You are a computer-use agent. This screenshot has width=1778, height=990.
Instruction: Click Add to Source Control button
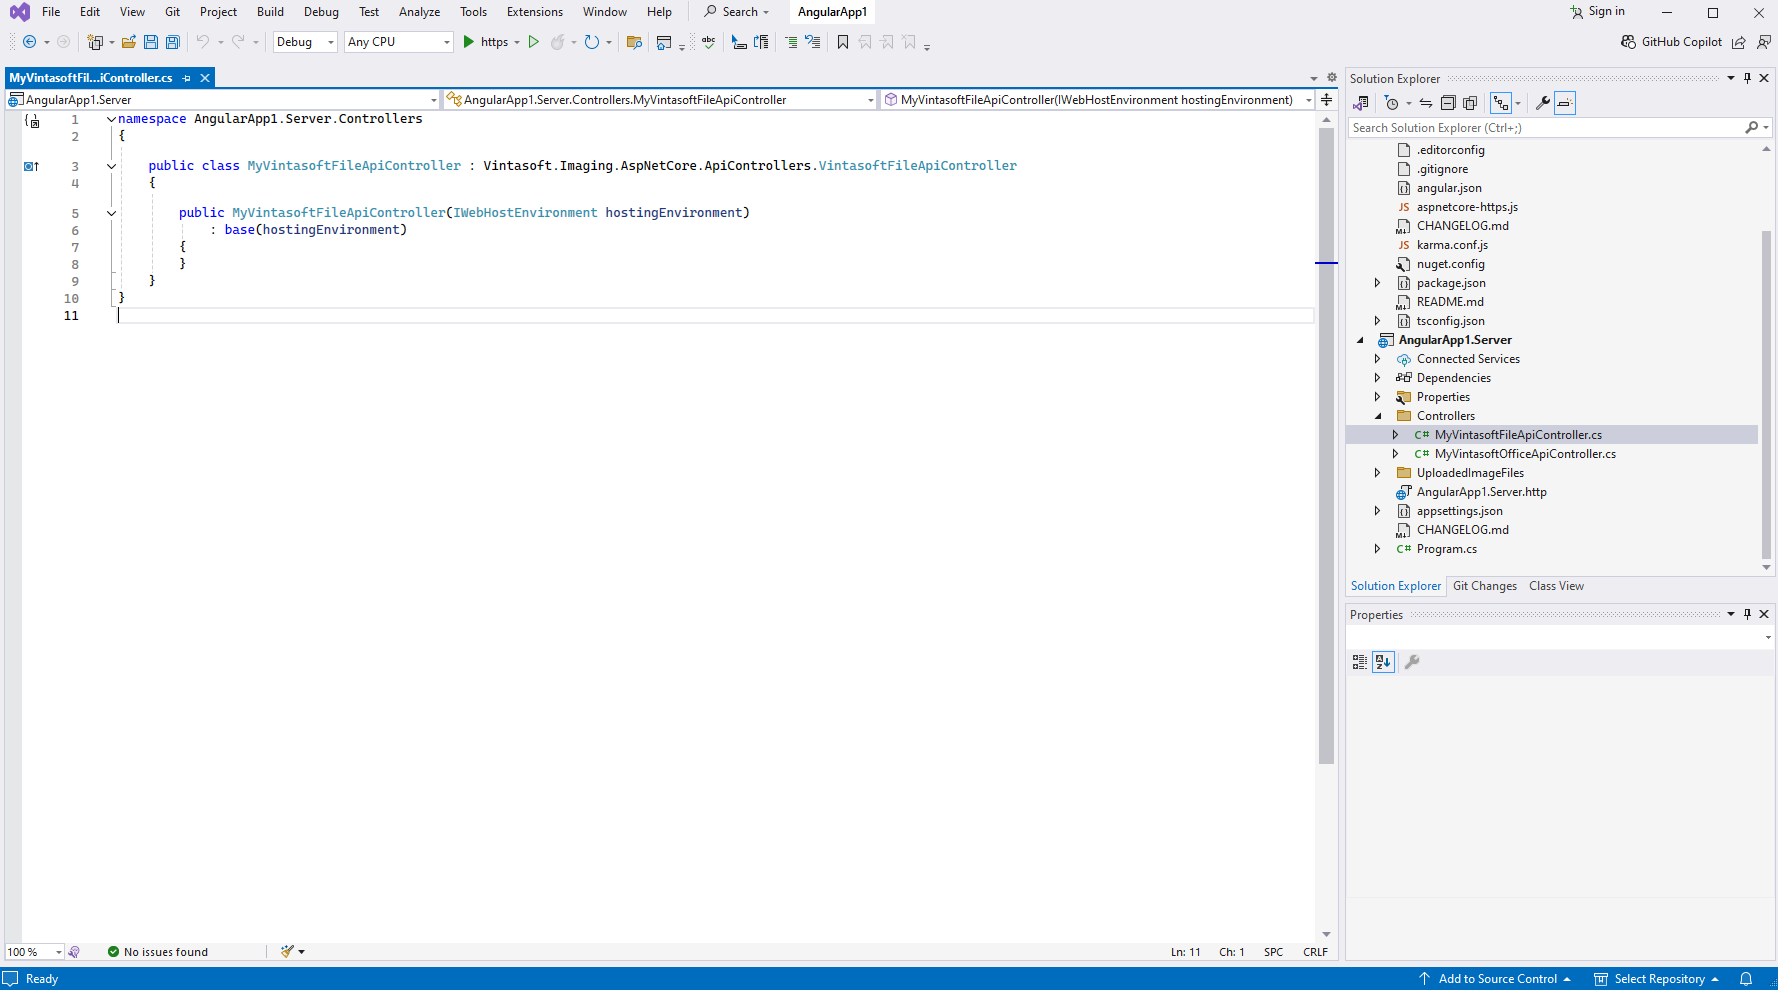(1497, 979)
